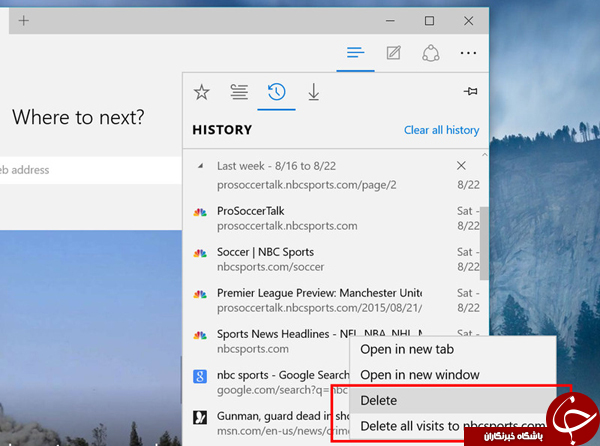Close the Edge window

[x=468, y=21]
